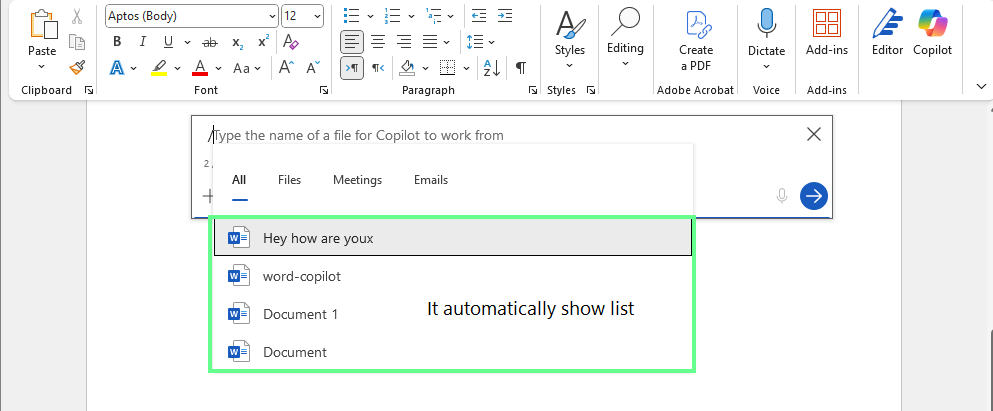
Task: Expand underline style dropdown arrow
Action: (x=187, y=42)
